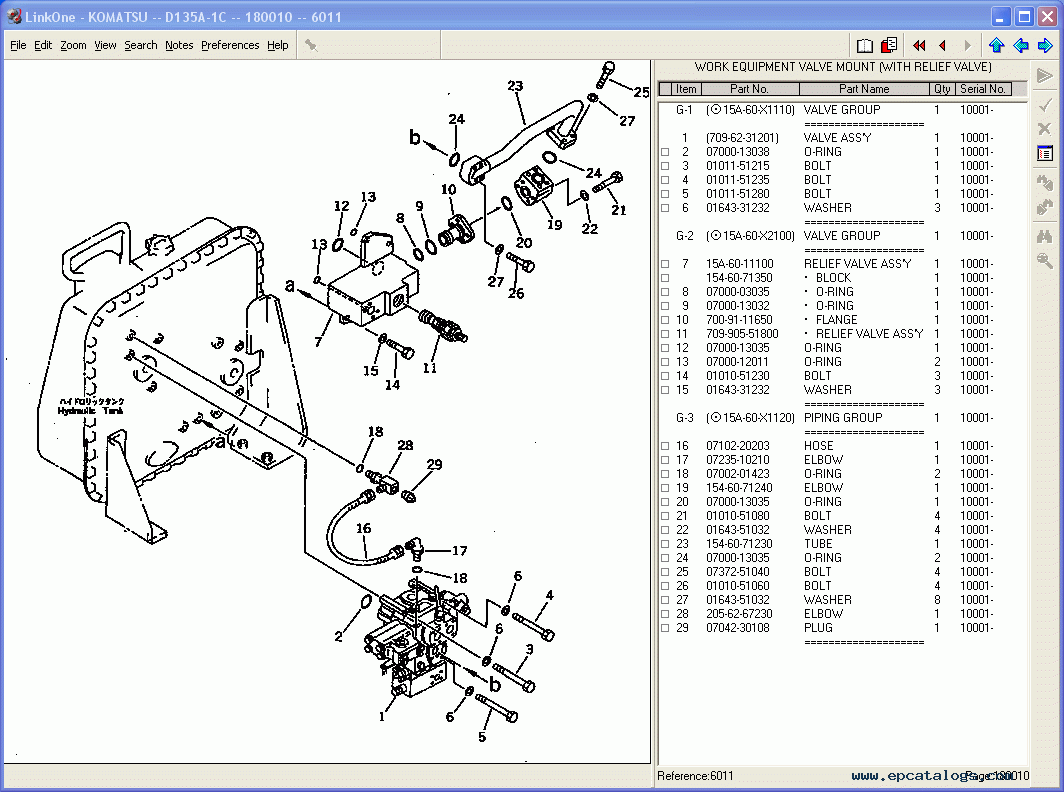Click part number 205-62-67230
The height and width of the screenshot is (792, 1064).
point(739,614)
